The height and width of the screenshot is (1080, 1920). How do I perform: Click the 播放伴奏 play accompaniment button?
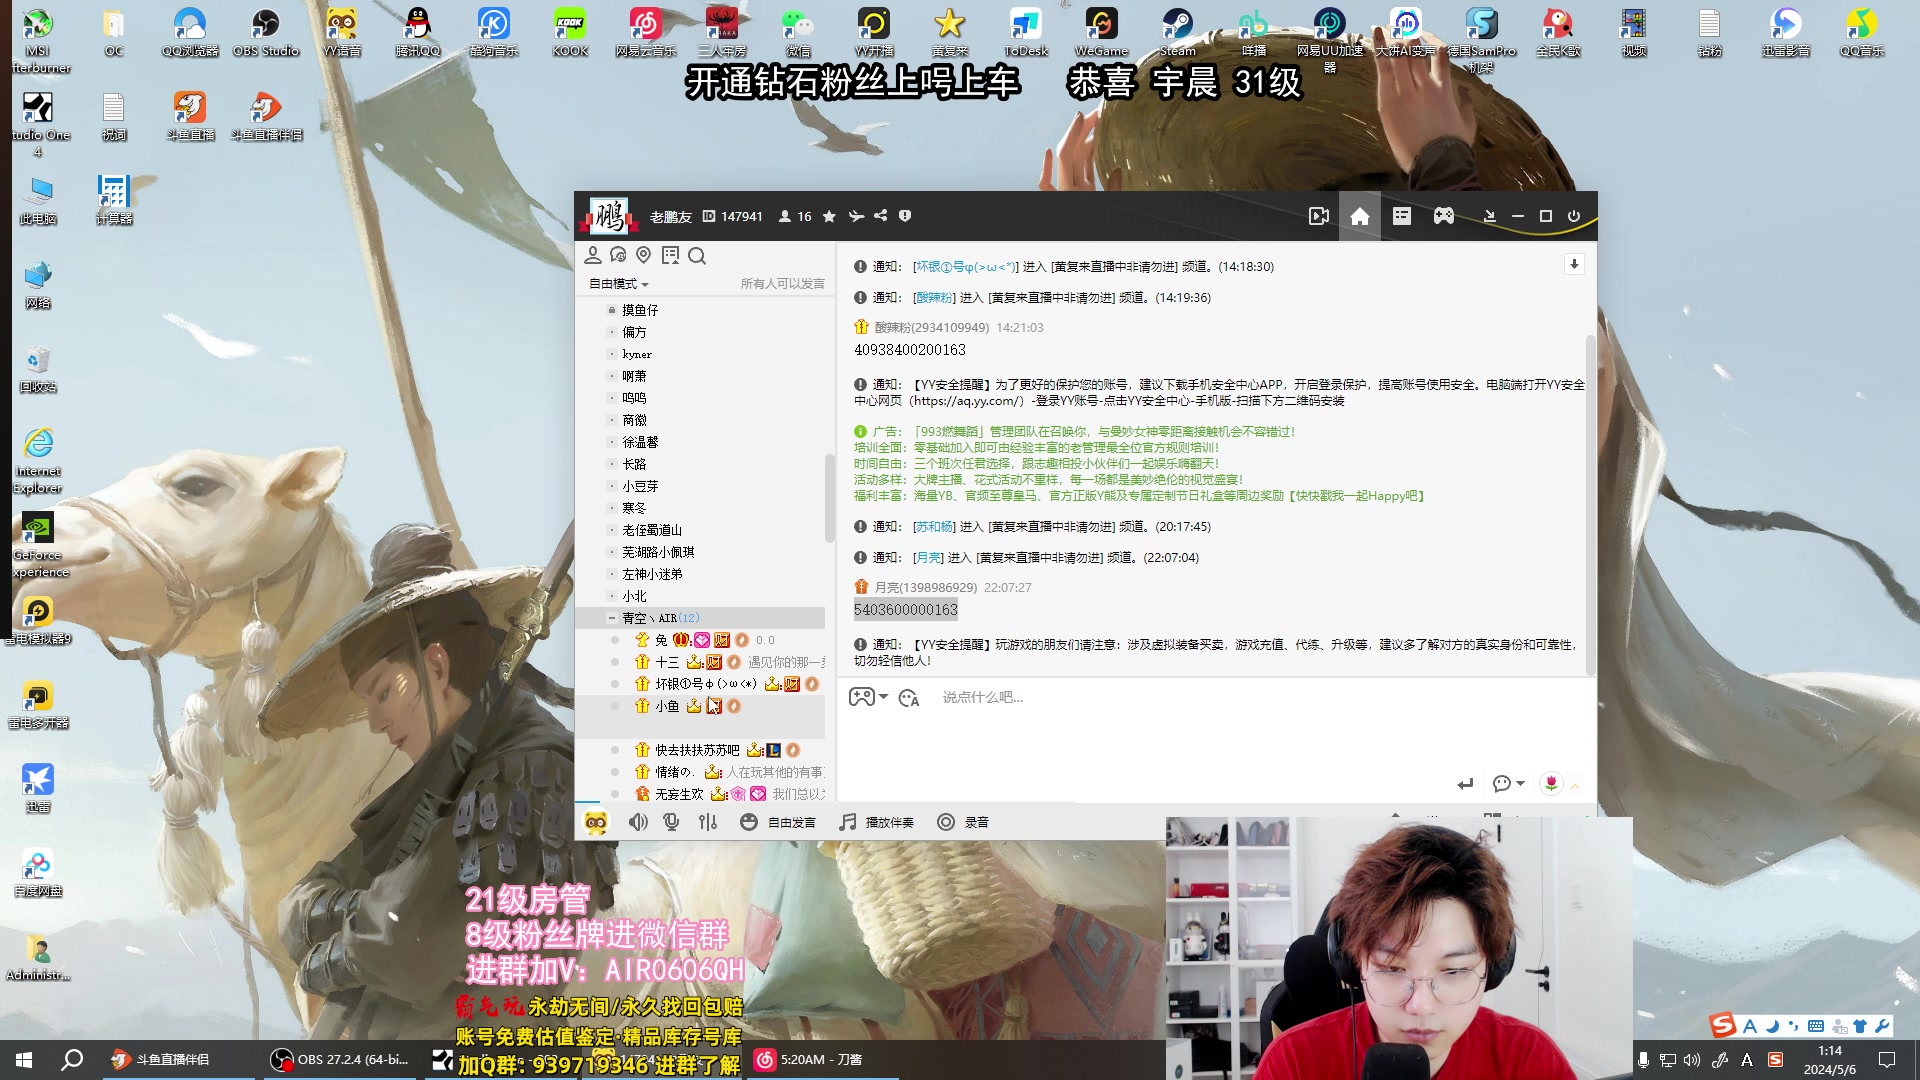coord(876,822)
